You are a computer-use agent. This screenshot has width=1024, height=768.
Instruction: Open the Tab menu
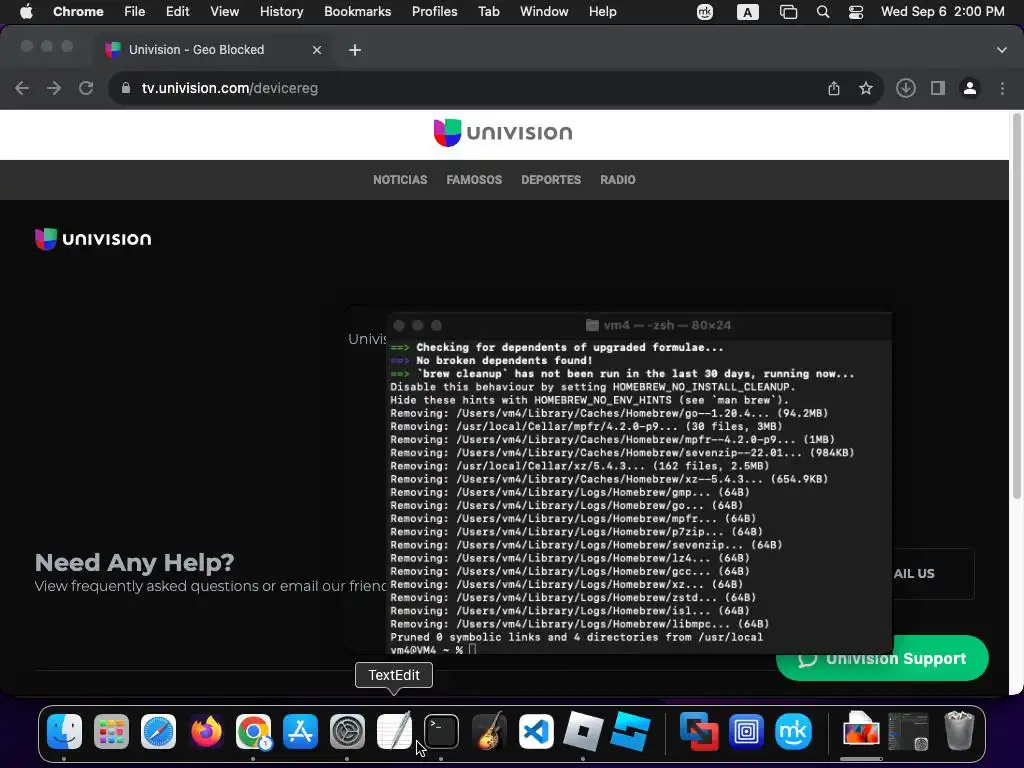(488, 12)
